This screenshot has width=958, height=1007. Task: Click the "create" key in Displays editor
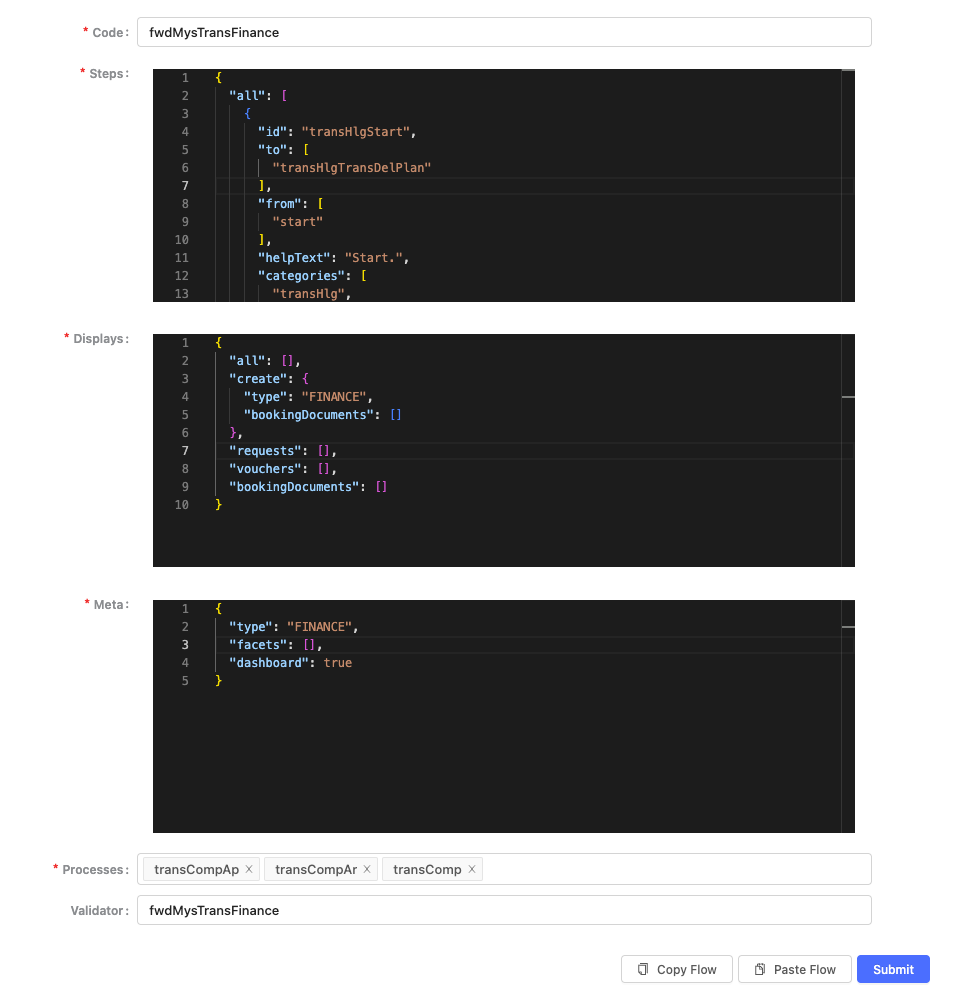tap(258, 379)
